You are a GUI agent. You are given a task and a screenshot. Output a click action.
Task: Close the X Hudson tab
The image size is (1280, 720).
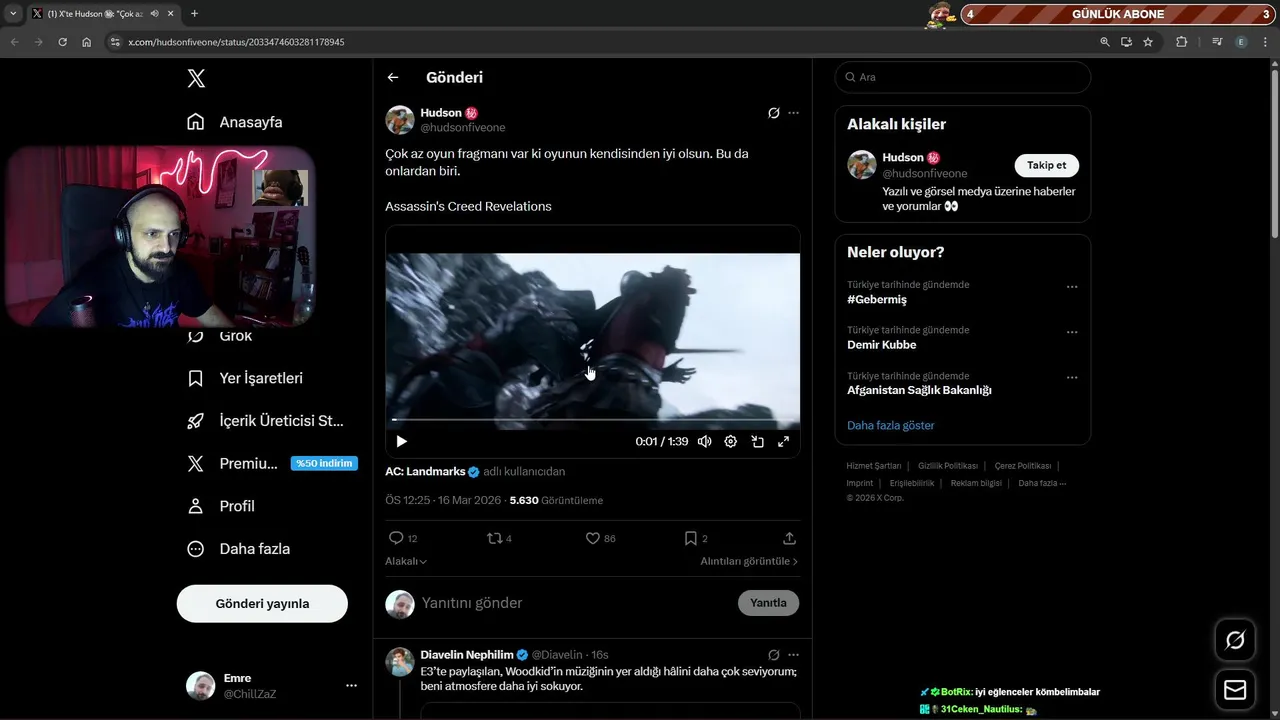pyautogui.click(x=171, y=13)
